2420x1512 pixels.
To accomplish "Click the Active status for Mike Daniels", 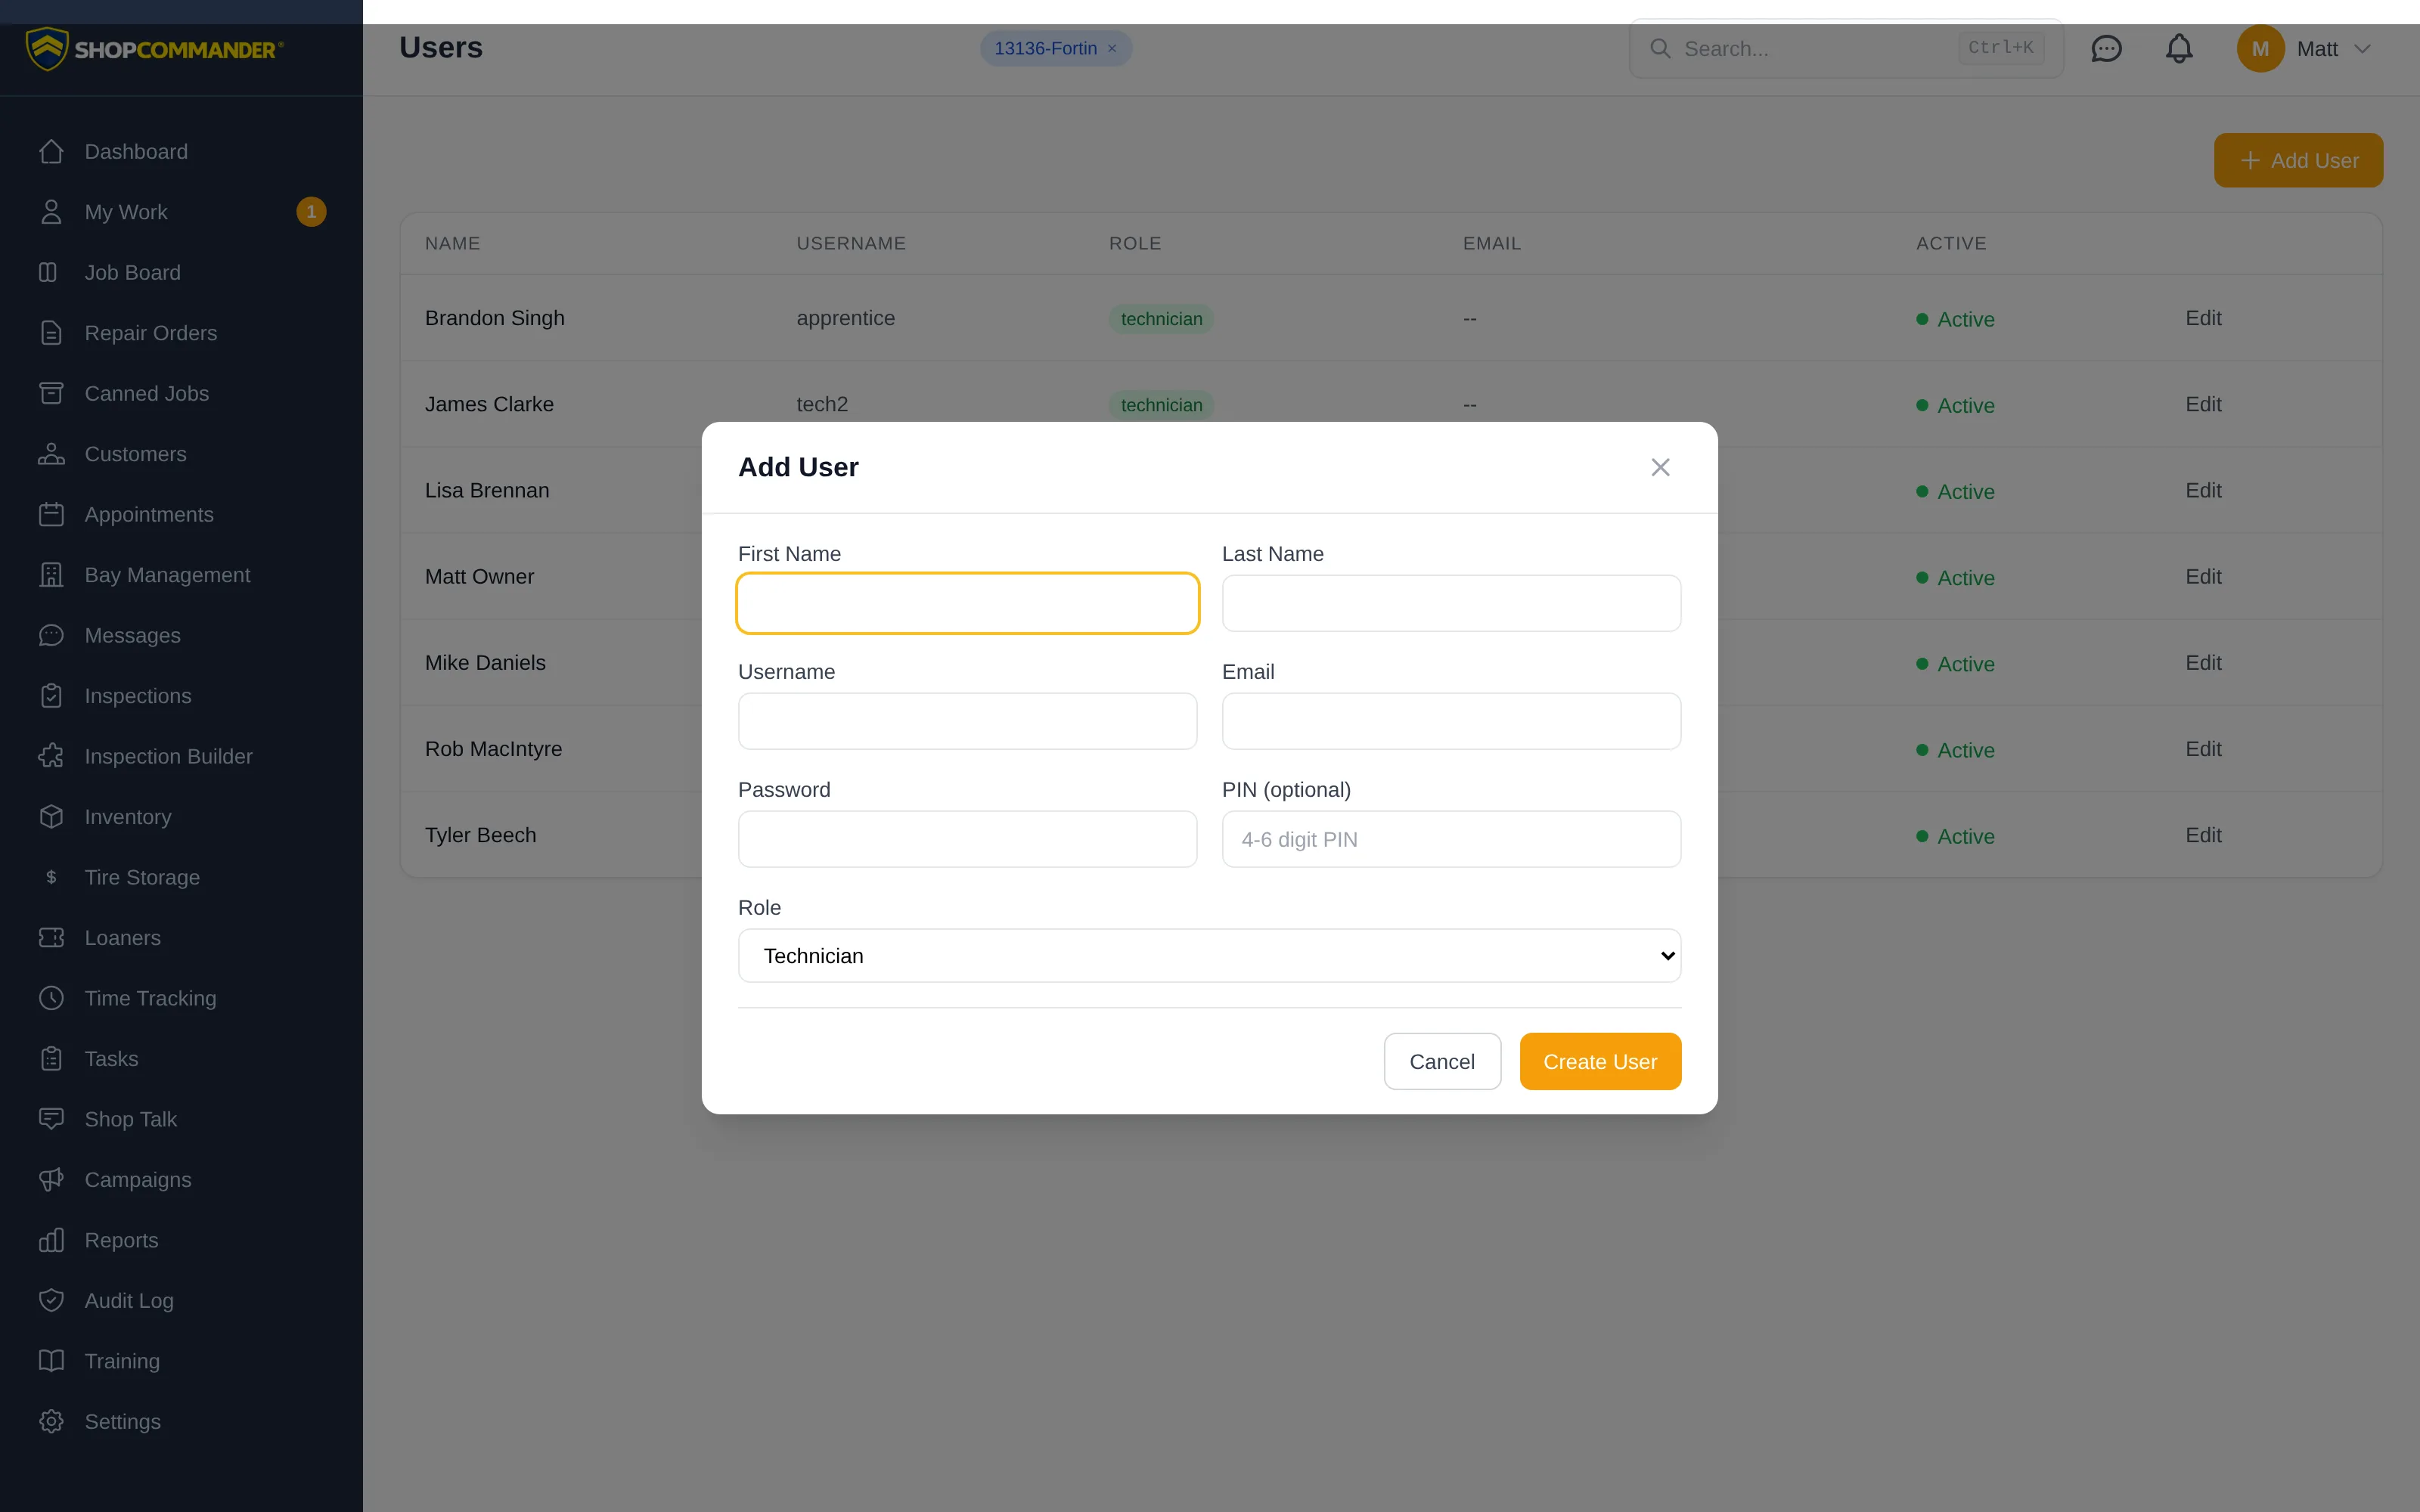I will click(1955, 664).
